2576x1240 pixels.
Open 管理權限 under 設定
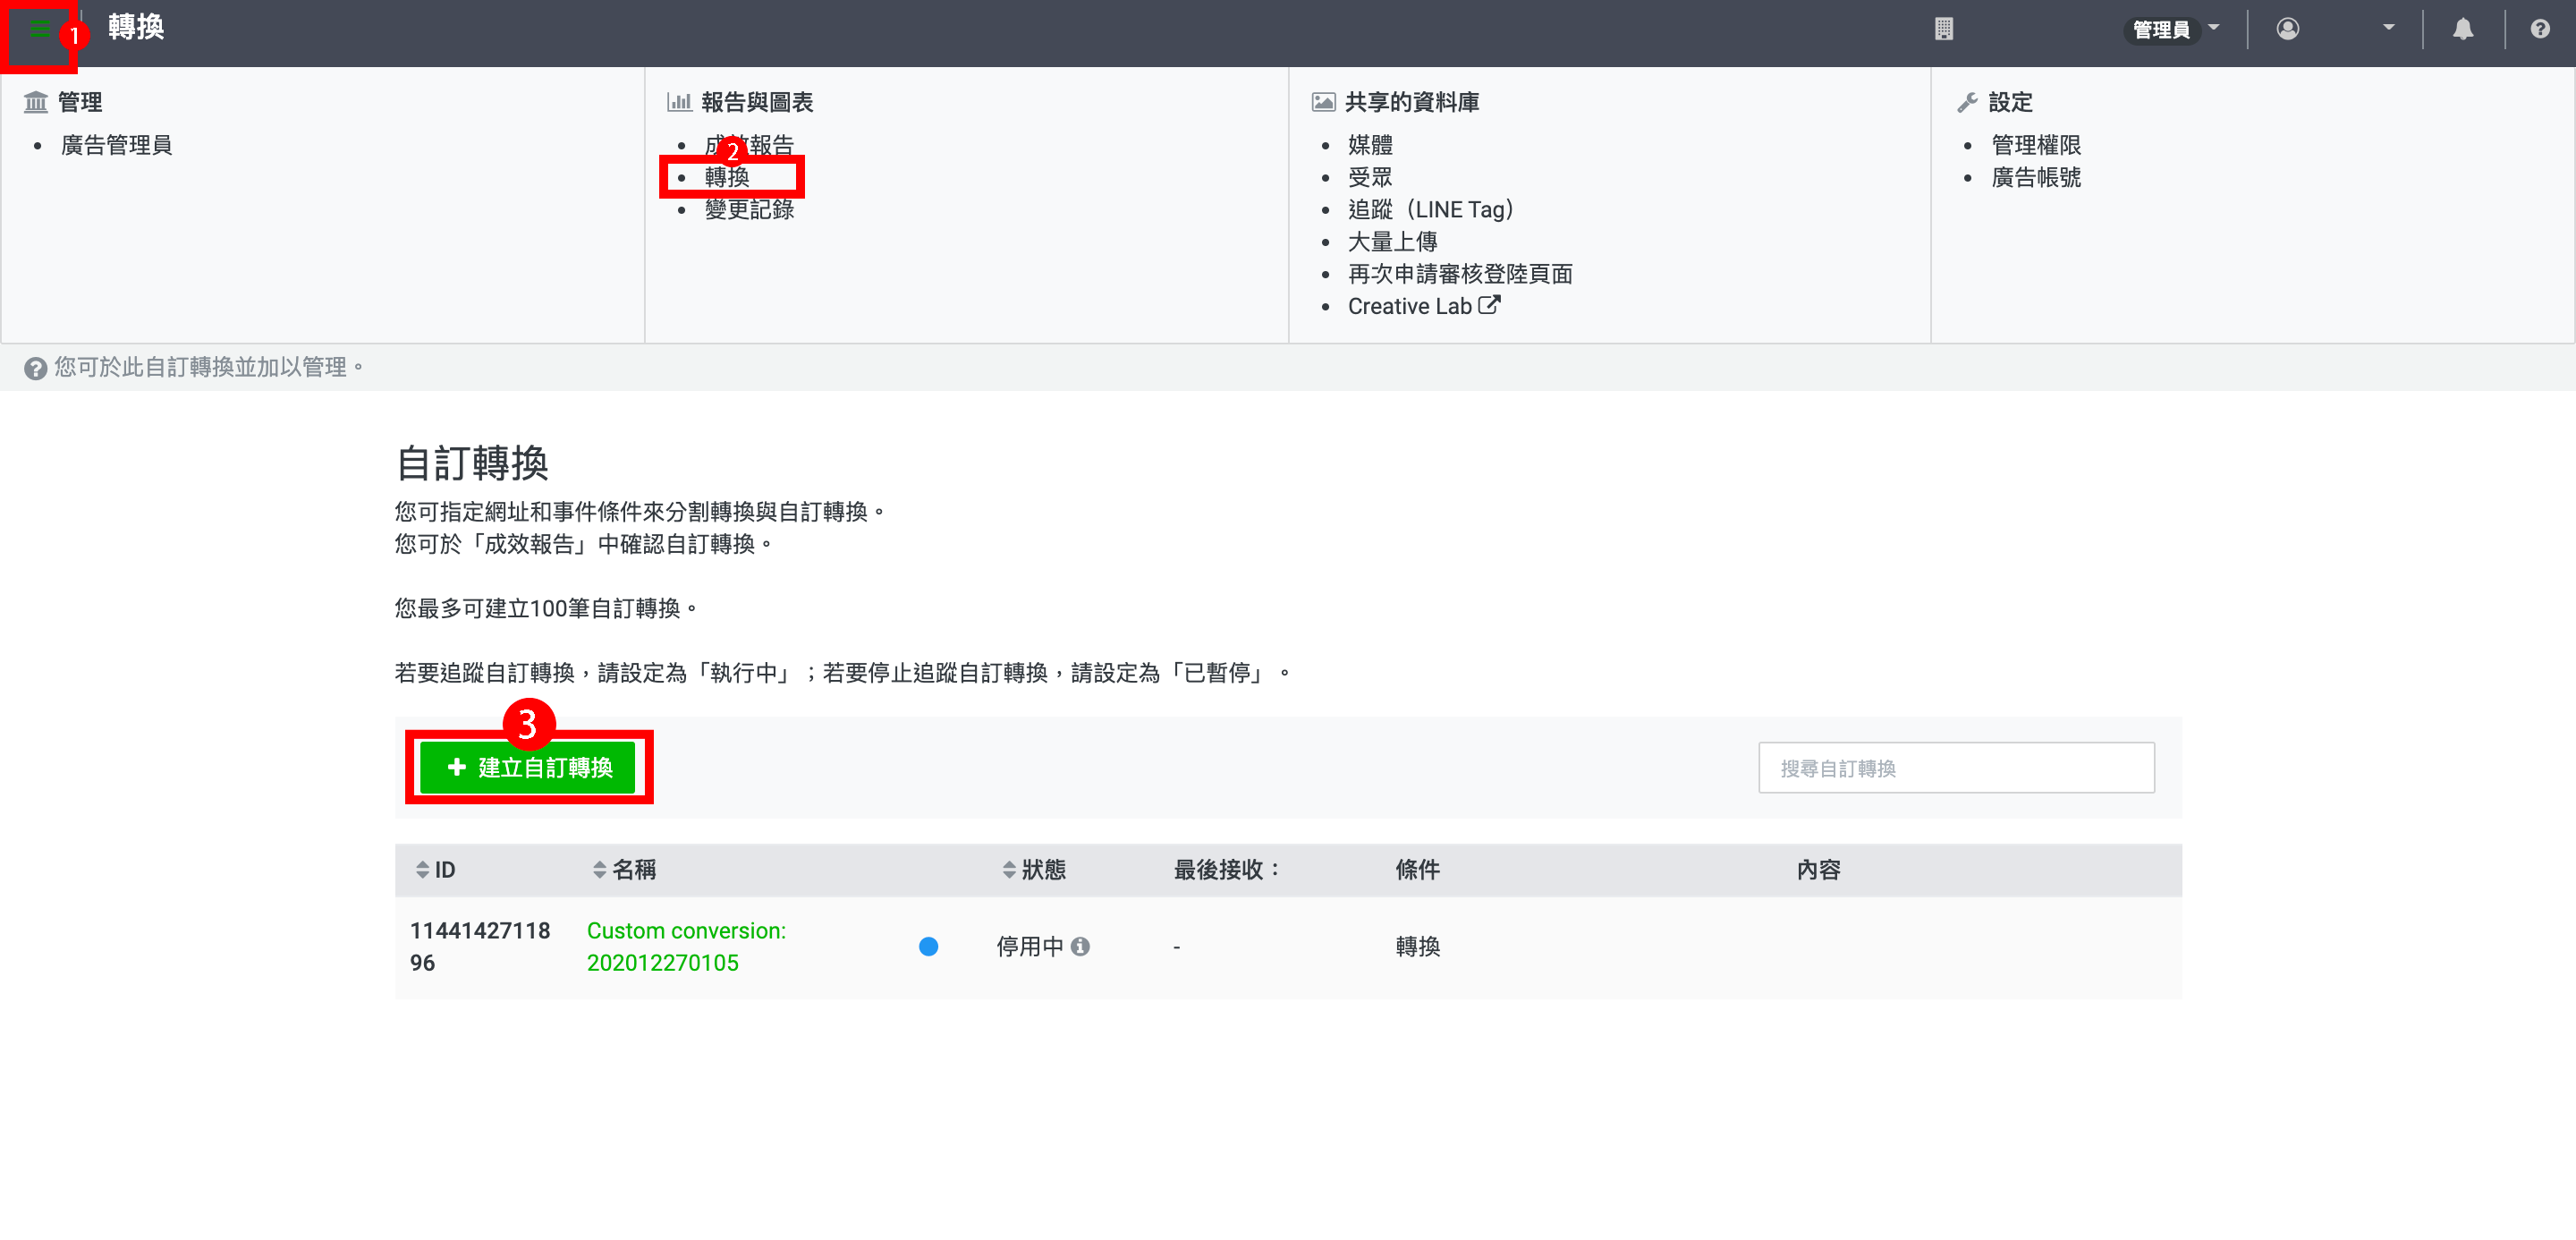[2035, 145]
